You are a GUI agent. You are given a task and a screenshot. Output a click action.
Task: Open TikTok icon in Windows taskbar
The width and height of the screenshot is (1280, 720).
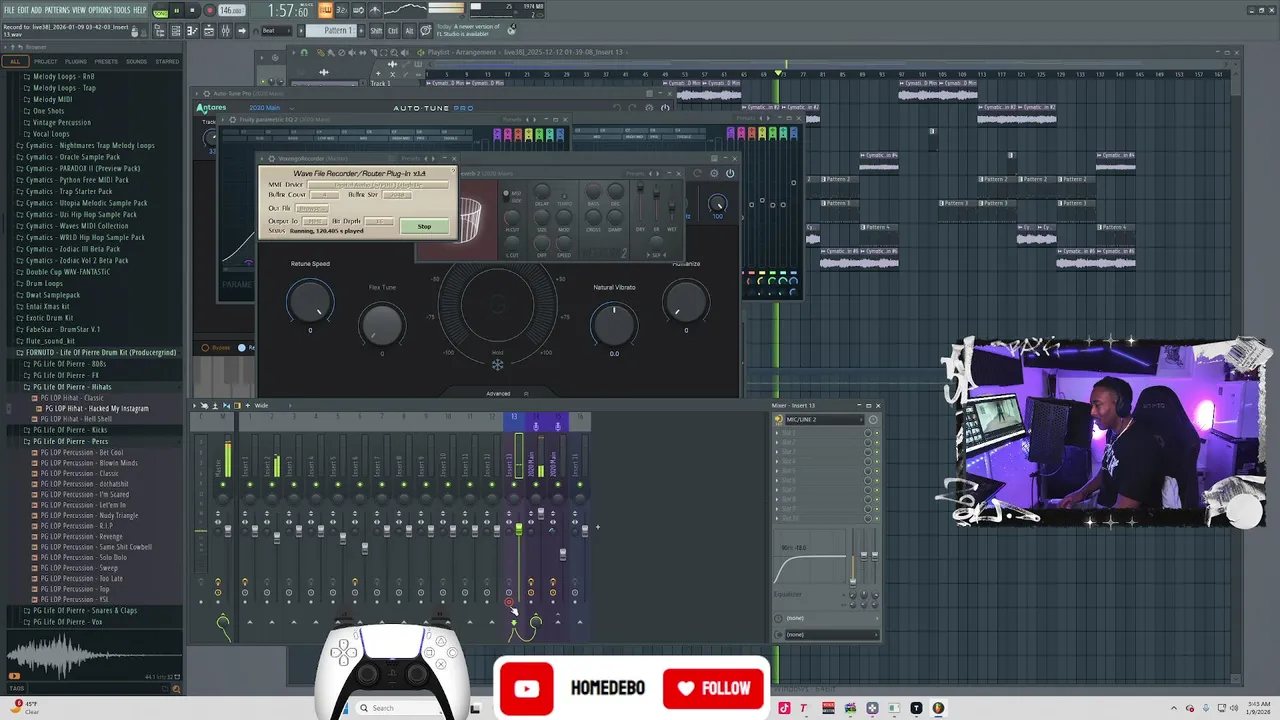pos(785,708)
